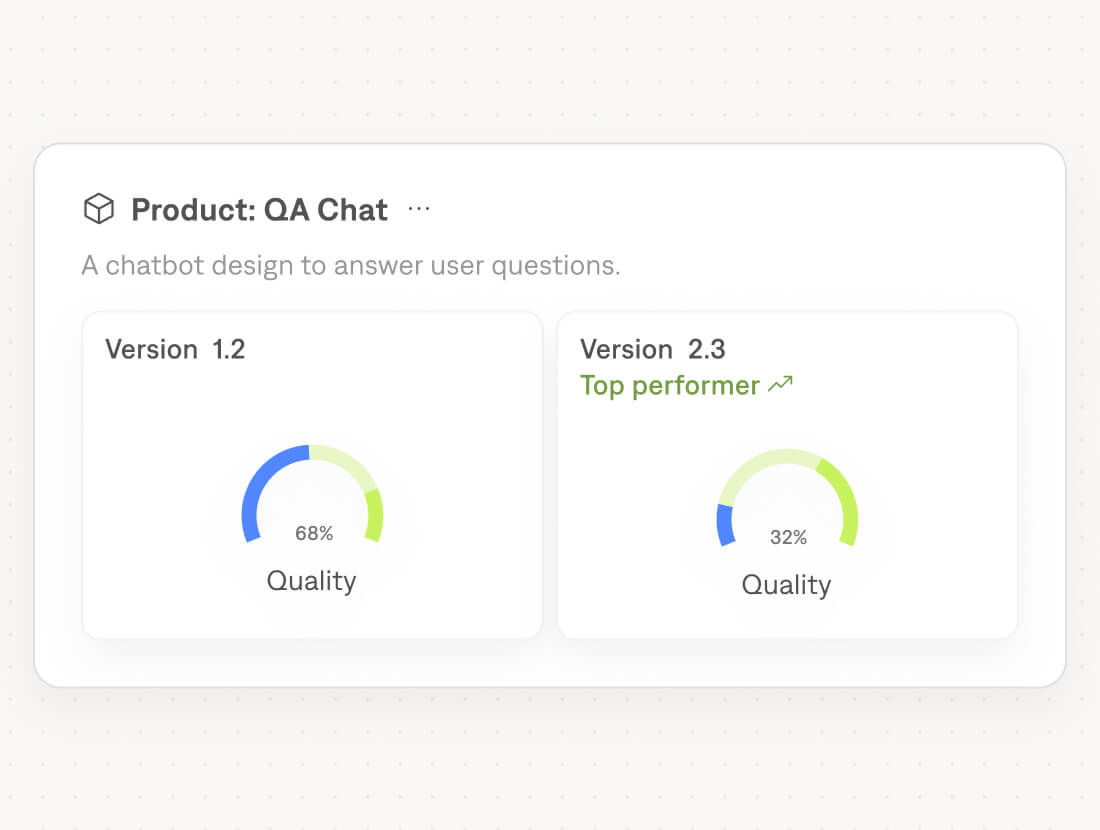Click the 32% value in the gauge
The width and height of the screenshot is (1100, 830).
pos(788,538)
